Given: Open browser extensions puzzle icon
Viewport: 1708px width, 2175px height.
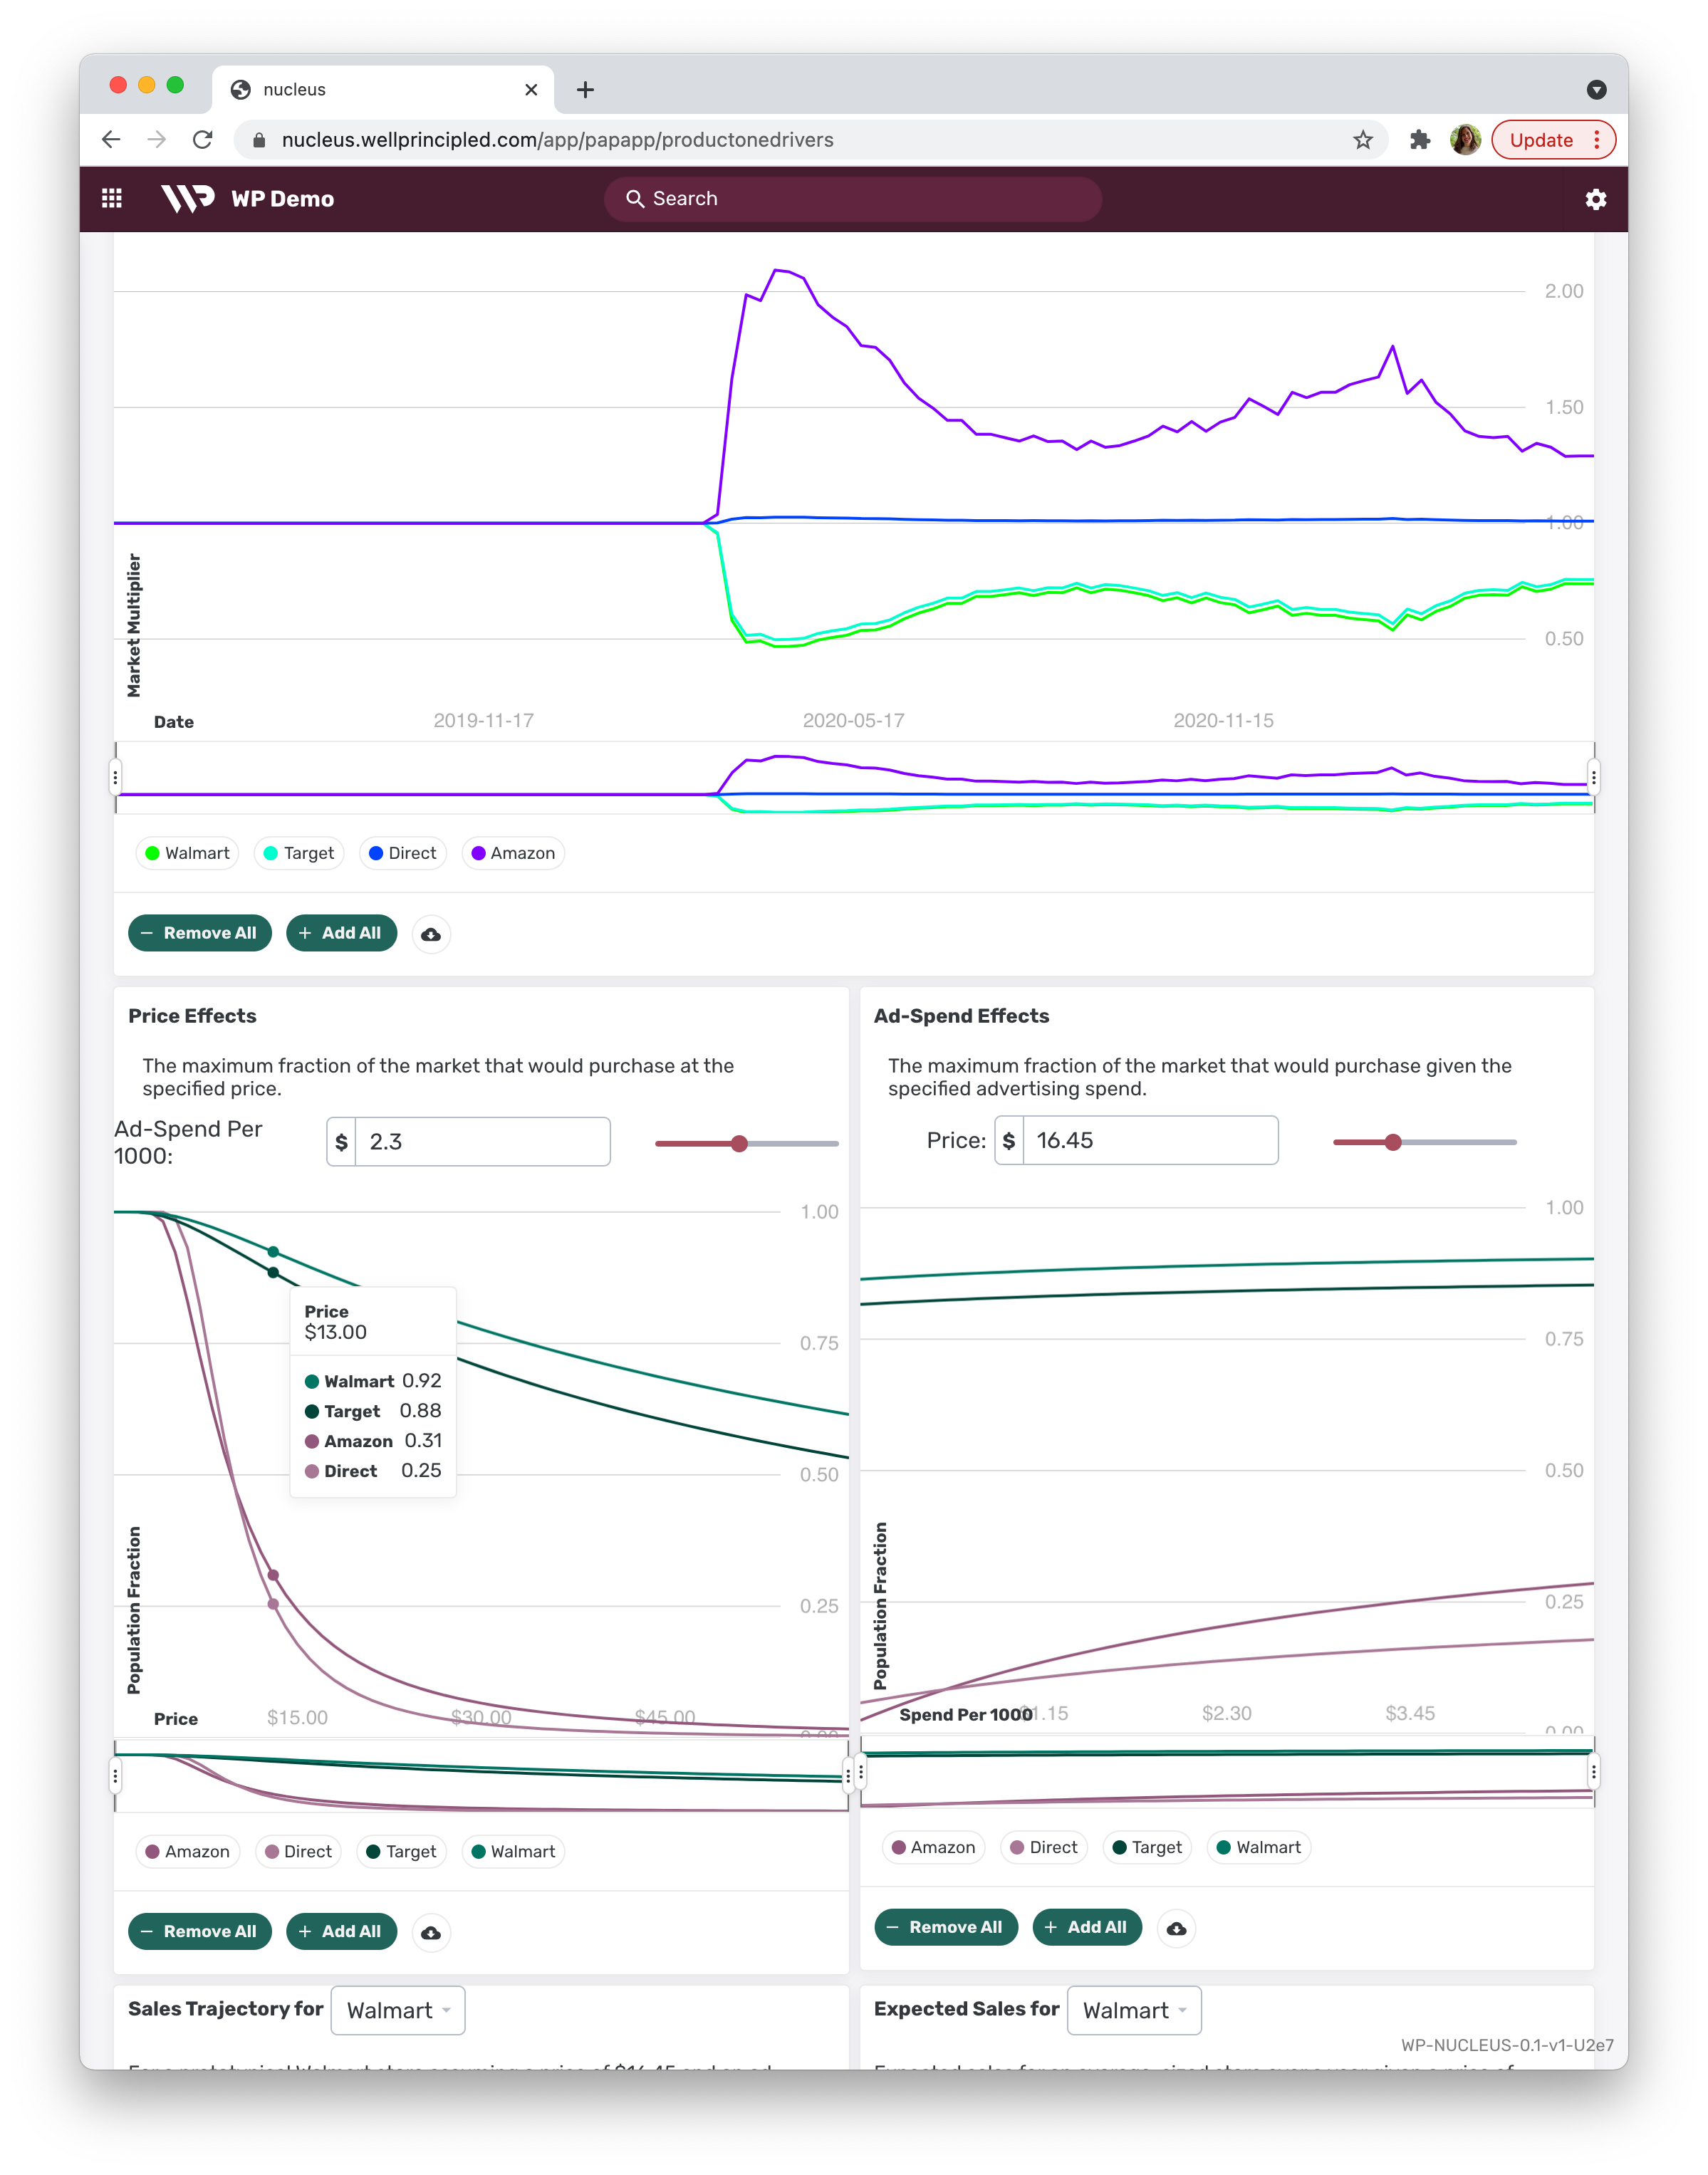Looking at the screenshot, I should point(1419,140).
